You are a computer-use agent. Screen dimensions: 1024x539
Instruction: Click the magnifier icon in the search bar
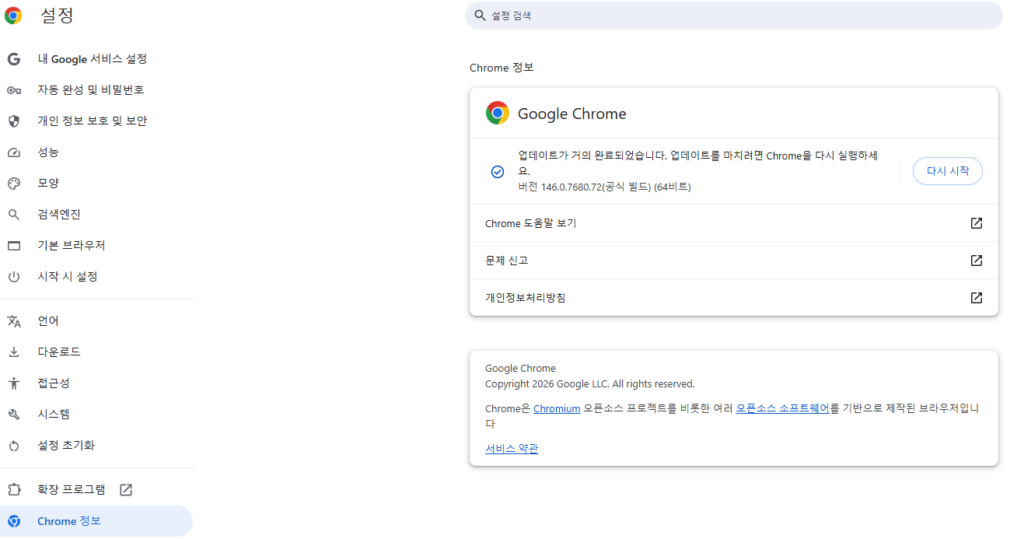click(x=480, y=15)
